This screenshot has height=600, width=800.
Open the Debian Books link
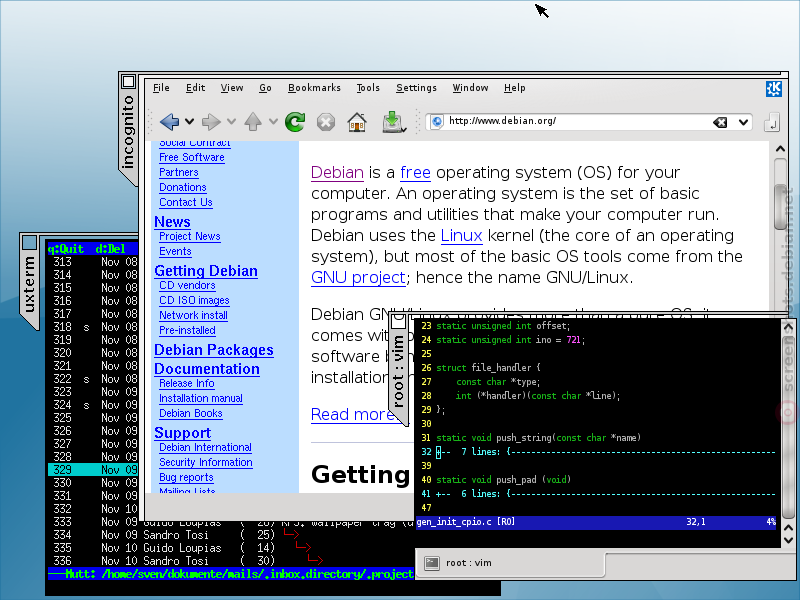(x=191, y=414)
